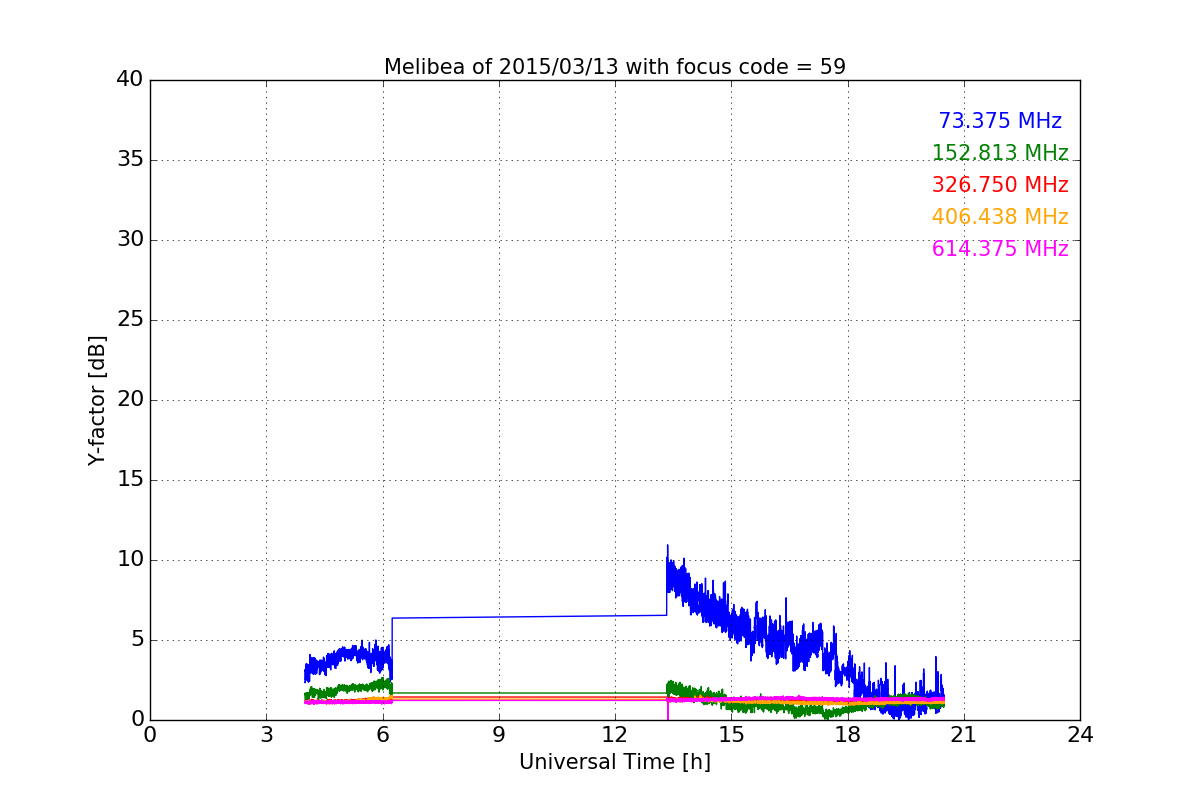Click the y-axis tick label 15
Screen dimensions: 1200x800
[129, 480]
